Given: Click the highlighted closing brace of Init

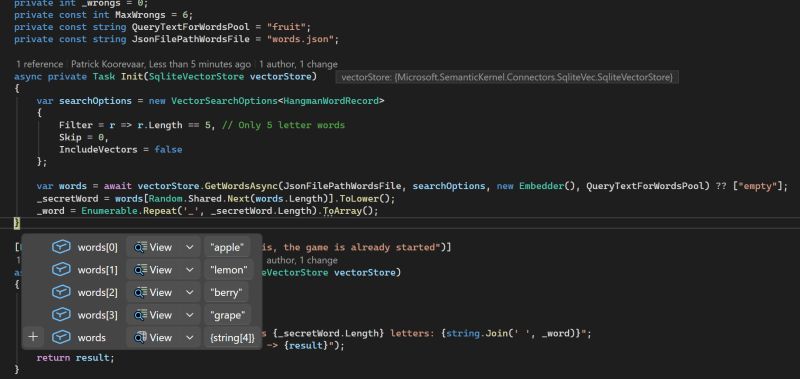Looking at the screenshot, I should pos(17,223).
